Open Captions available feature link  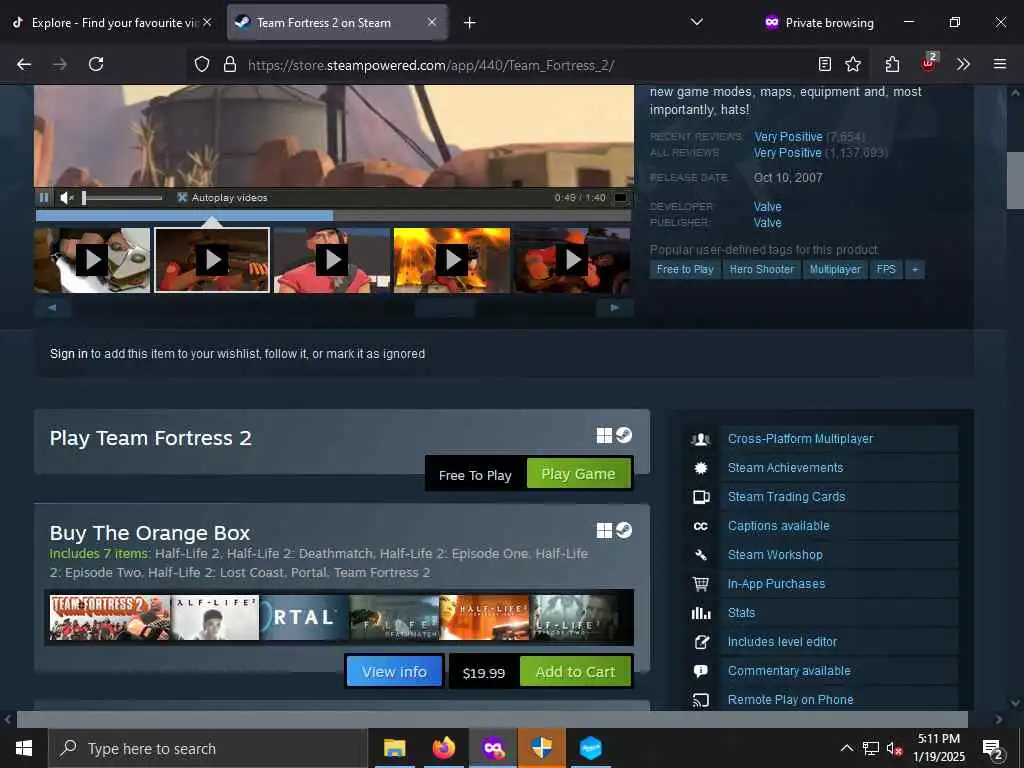pos(778,526)
